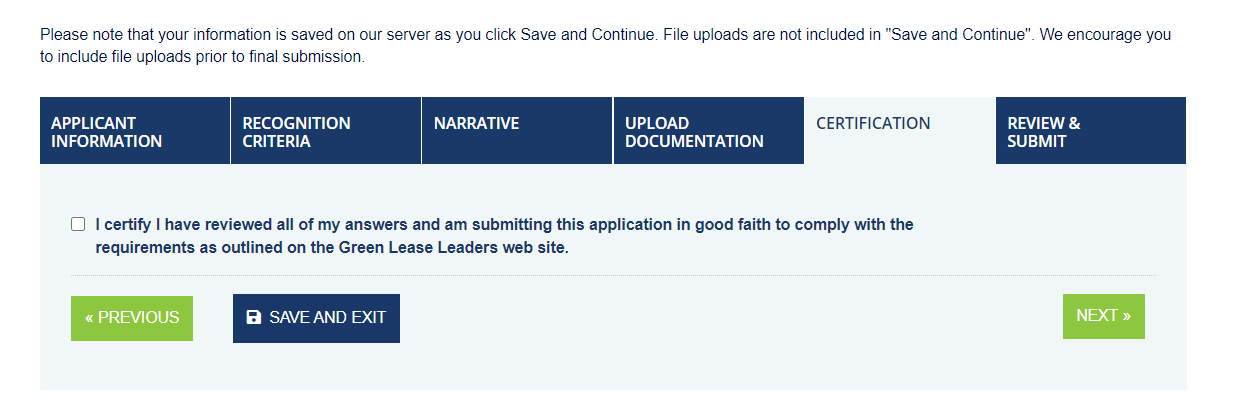Go back with the Previous button
The width and height of the screenshot is (1237, 416).
point(132,318)
